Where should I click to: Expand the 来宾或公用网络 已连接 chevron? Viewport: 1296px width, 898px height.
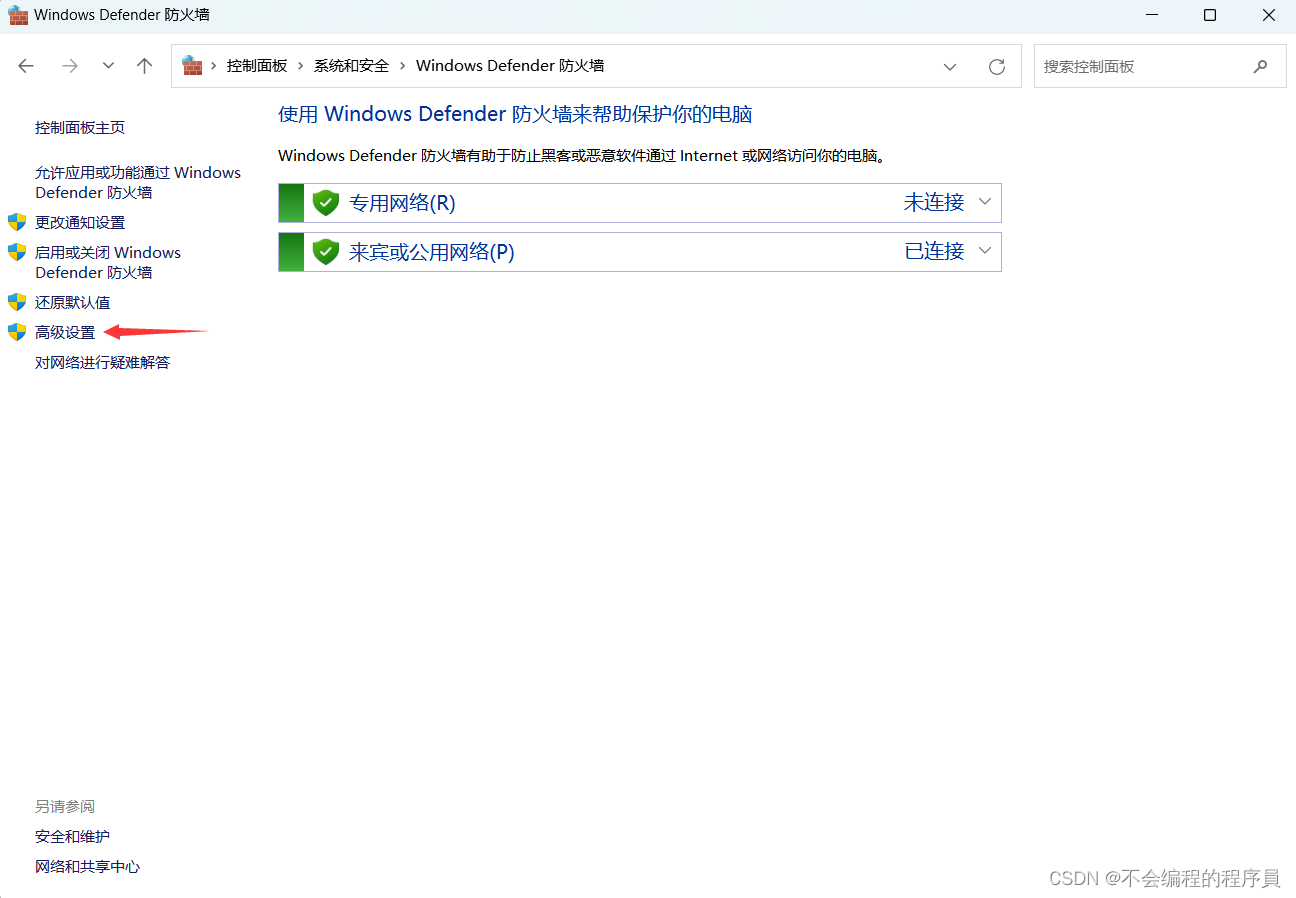[x=985, y=251]
